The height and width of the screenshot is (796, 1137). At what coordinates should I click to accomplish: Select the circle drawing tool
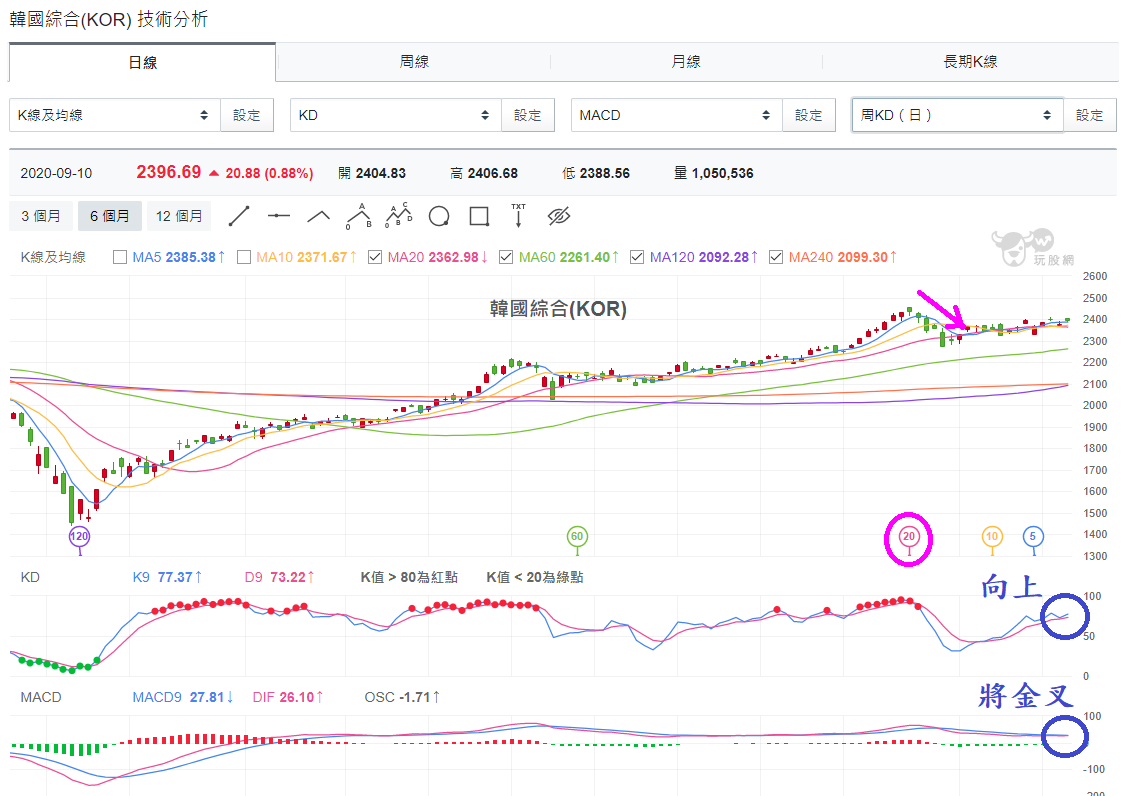click(439, 216)
